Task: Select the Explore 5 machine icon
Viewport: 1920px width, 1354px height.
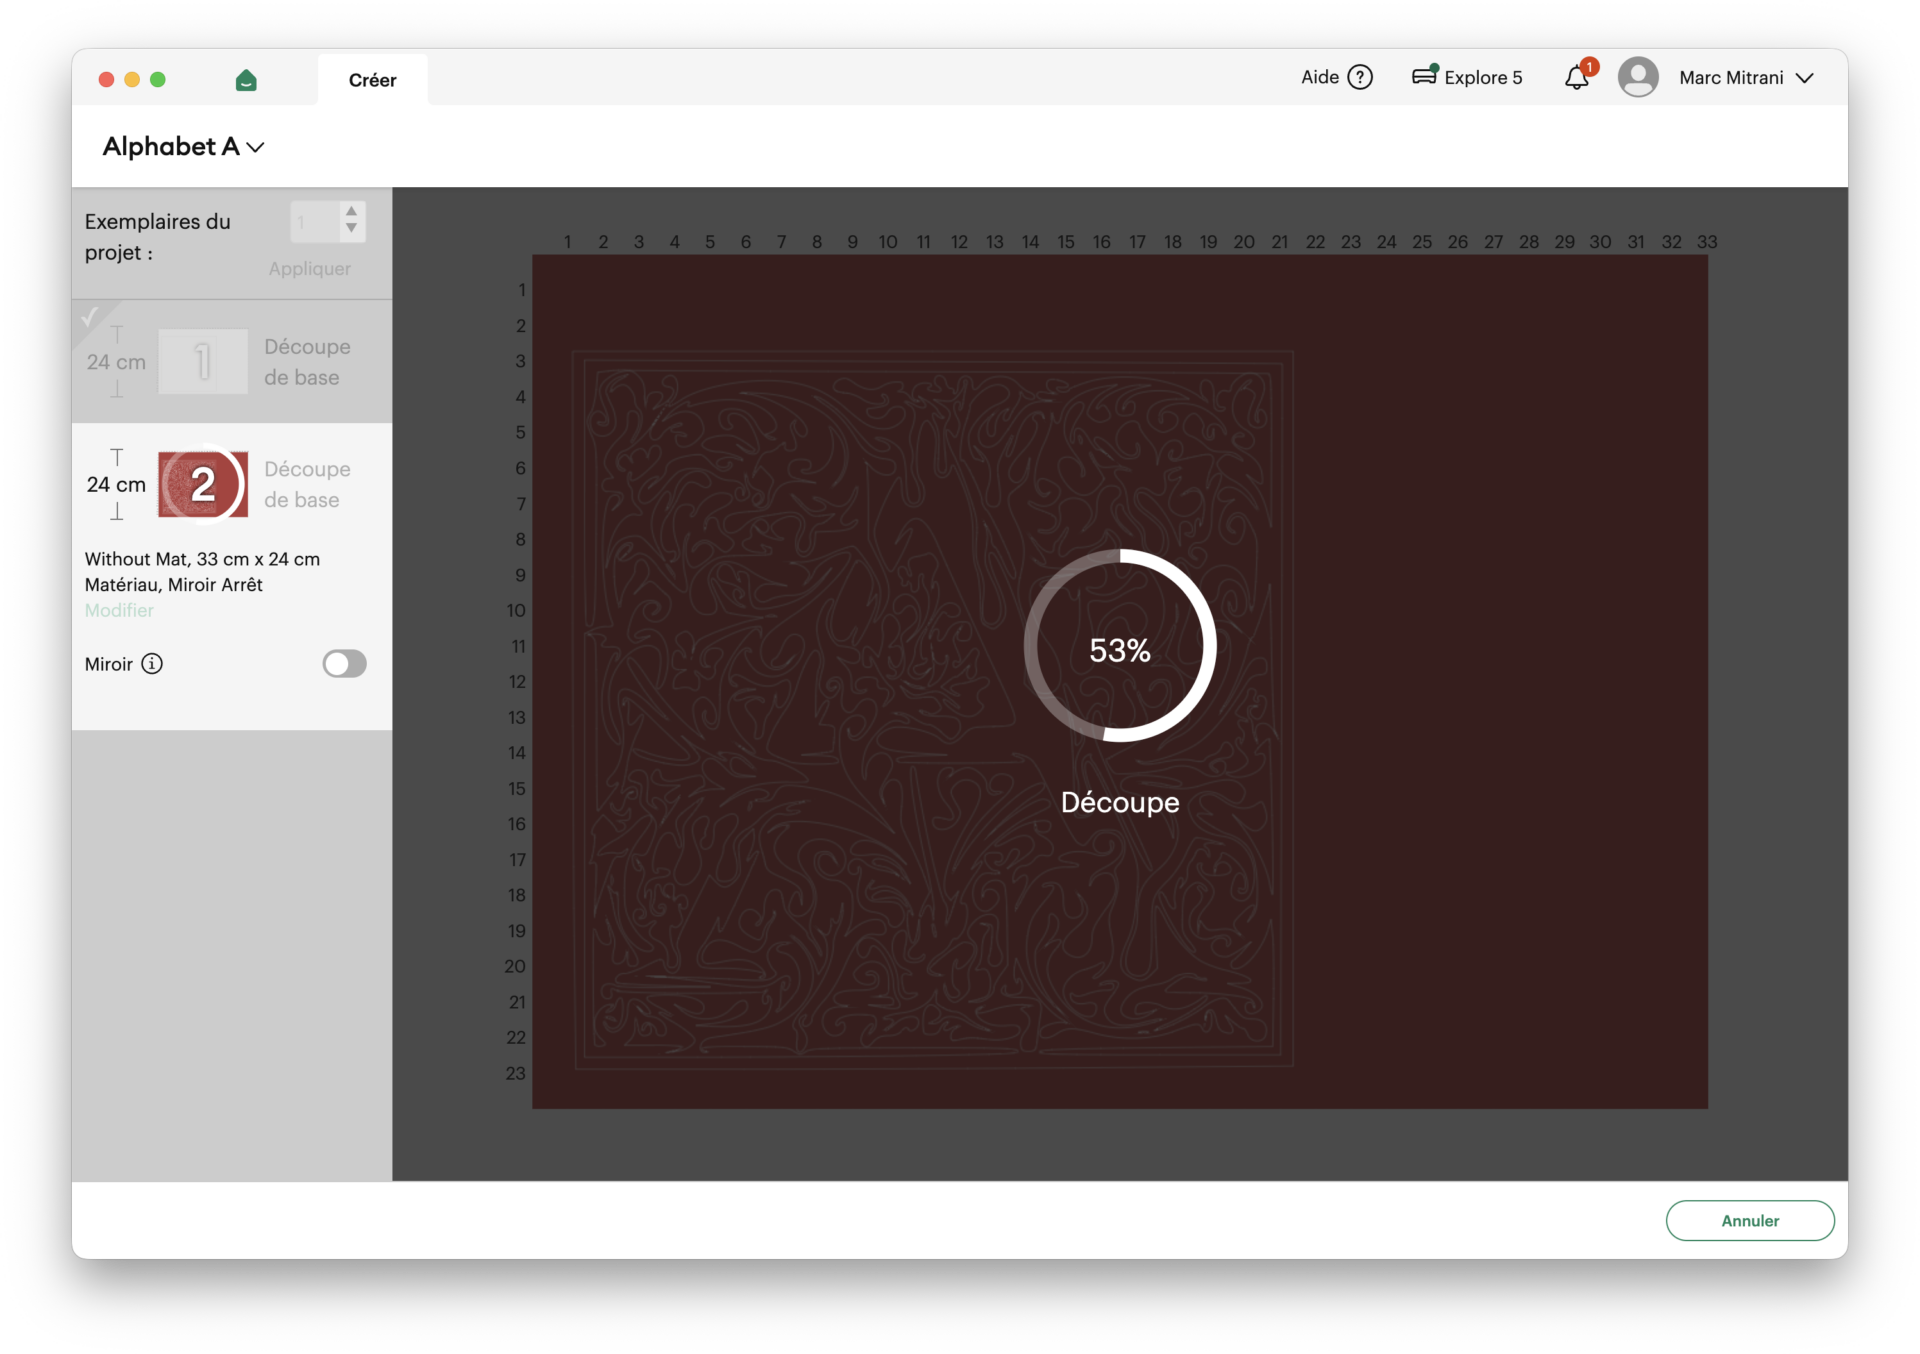Action: (1424, 76)
